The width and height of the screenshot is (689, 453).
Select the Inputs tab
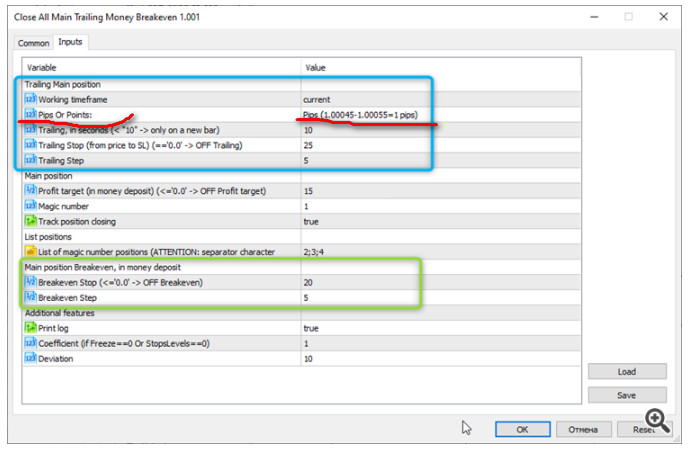pos(71,42)
